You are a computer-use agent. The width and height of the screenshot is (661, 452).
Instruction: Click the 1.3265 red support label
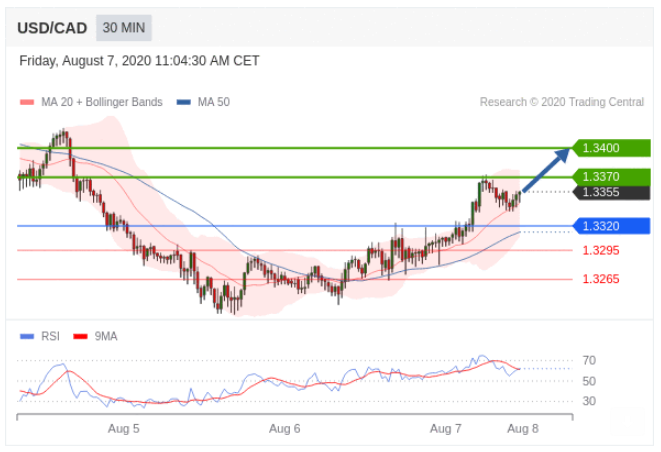[601, 280]
